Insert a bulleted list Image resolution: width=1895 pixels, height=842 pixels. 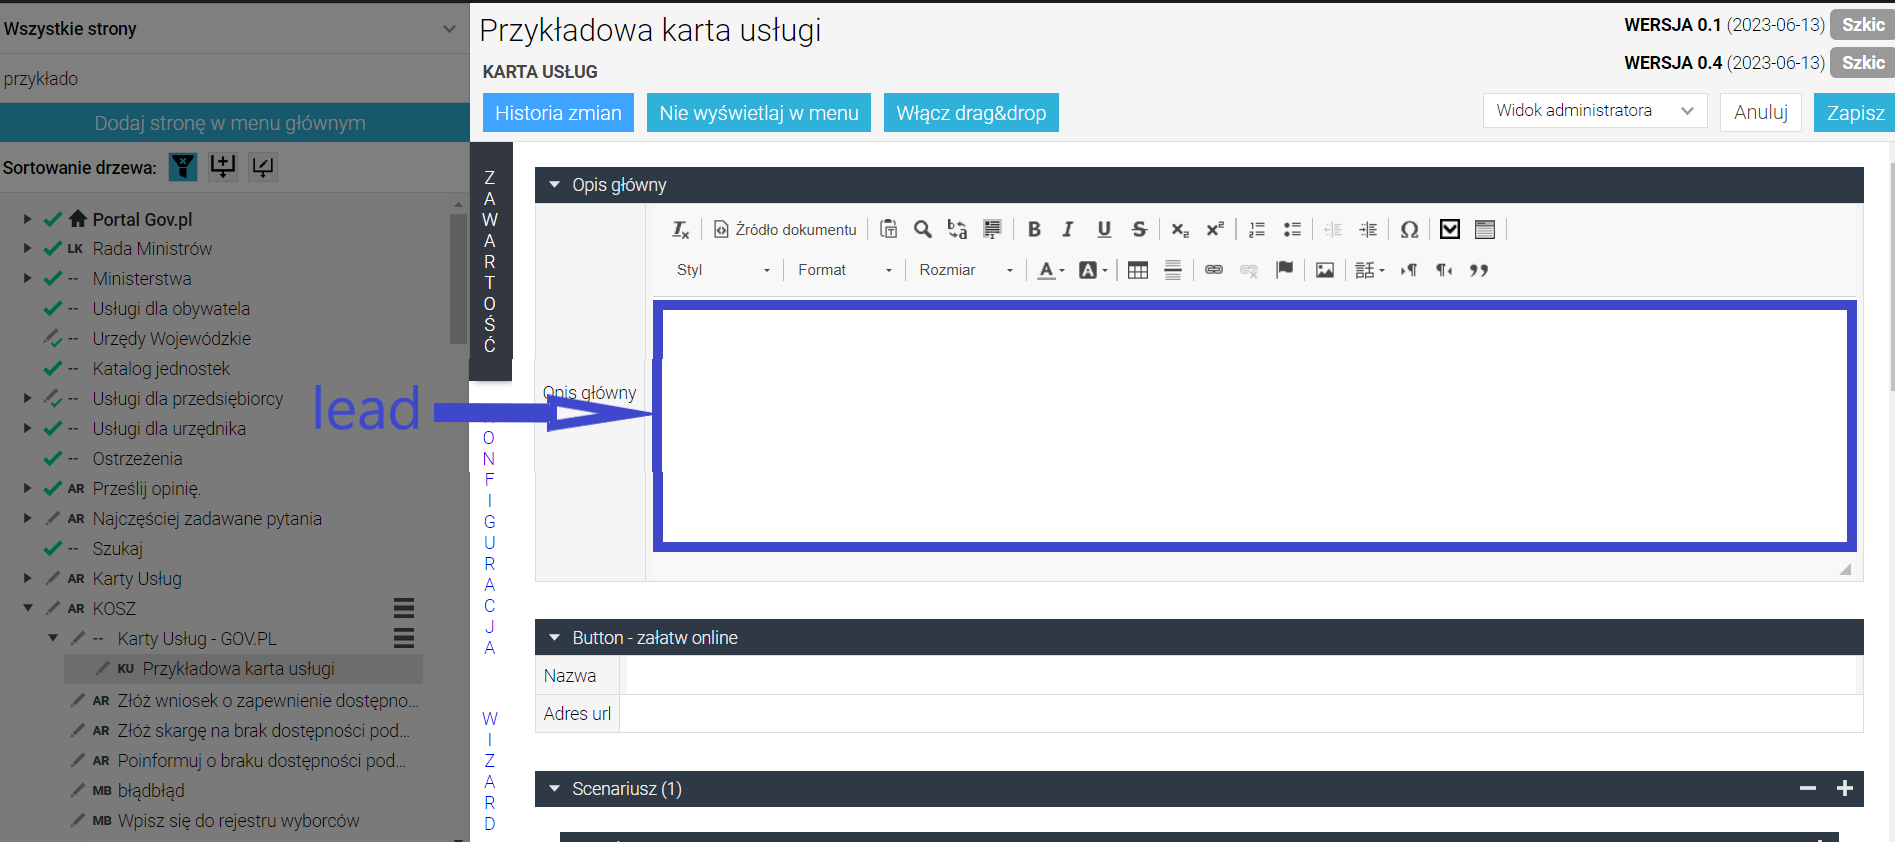tap(1292, 230)
